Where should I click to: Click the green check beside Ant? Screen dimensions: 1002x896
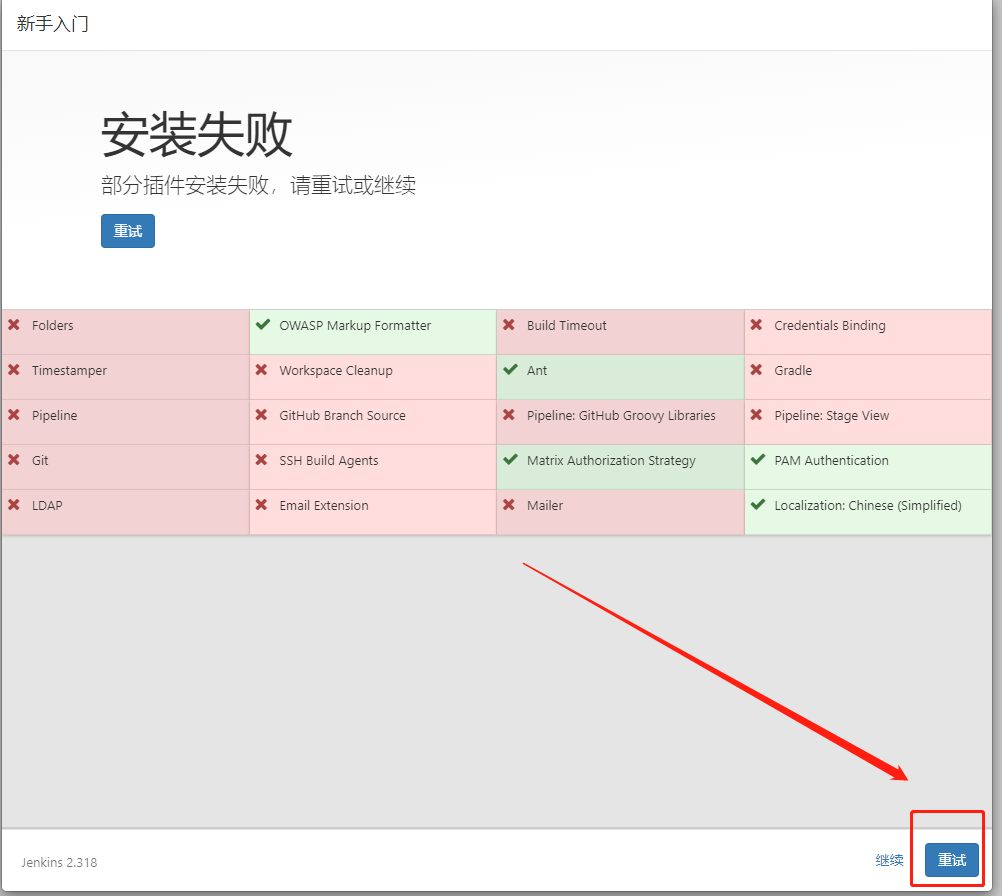[510, 369]
